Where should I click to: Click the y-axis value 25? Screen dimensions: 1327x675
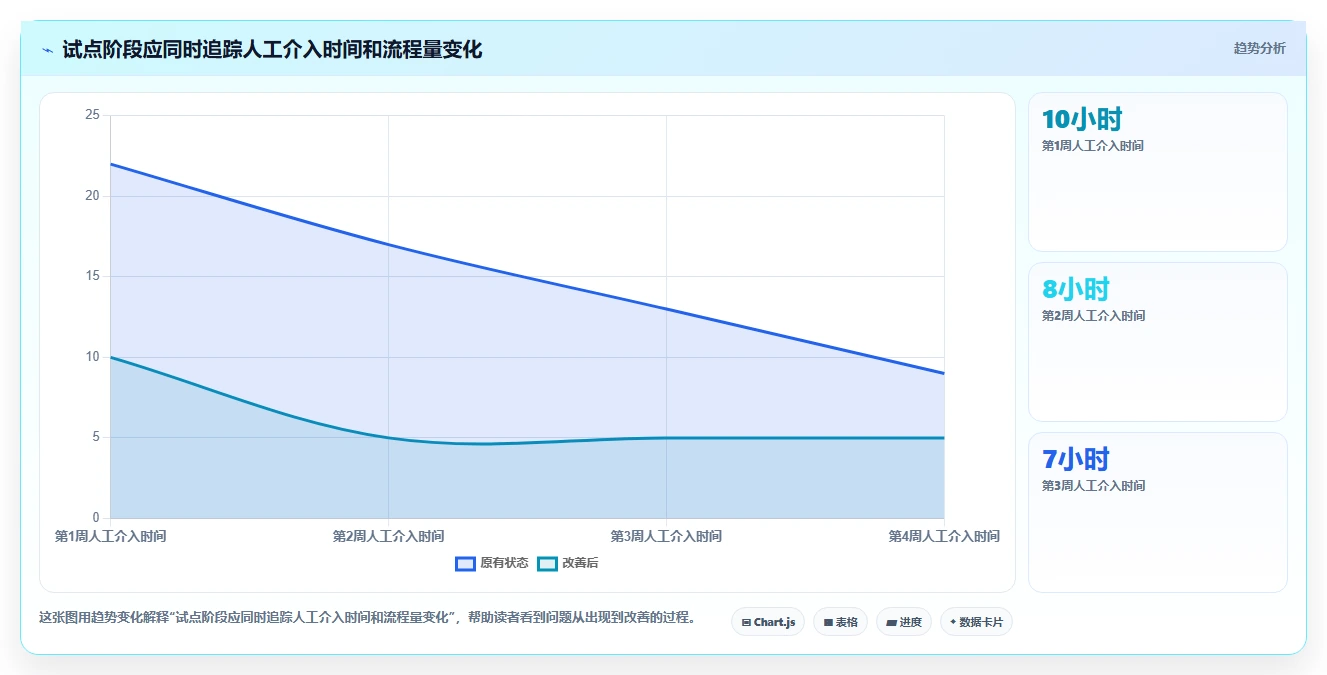tap(92, 115)
